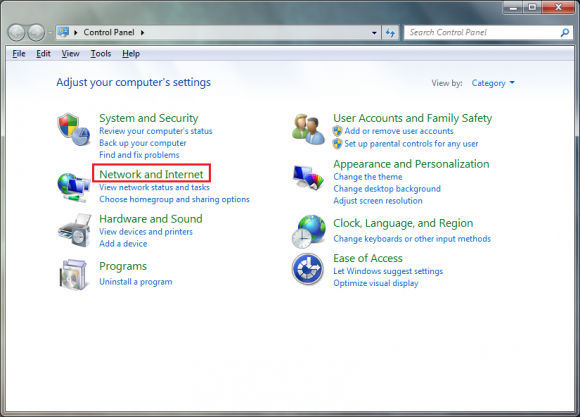The width and height of the screenshot is (580, 417).
Task: Open System and Security shield icon
Action: (74, 130)
